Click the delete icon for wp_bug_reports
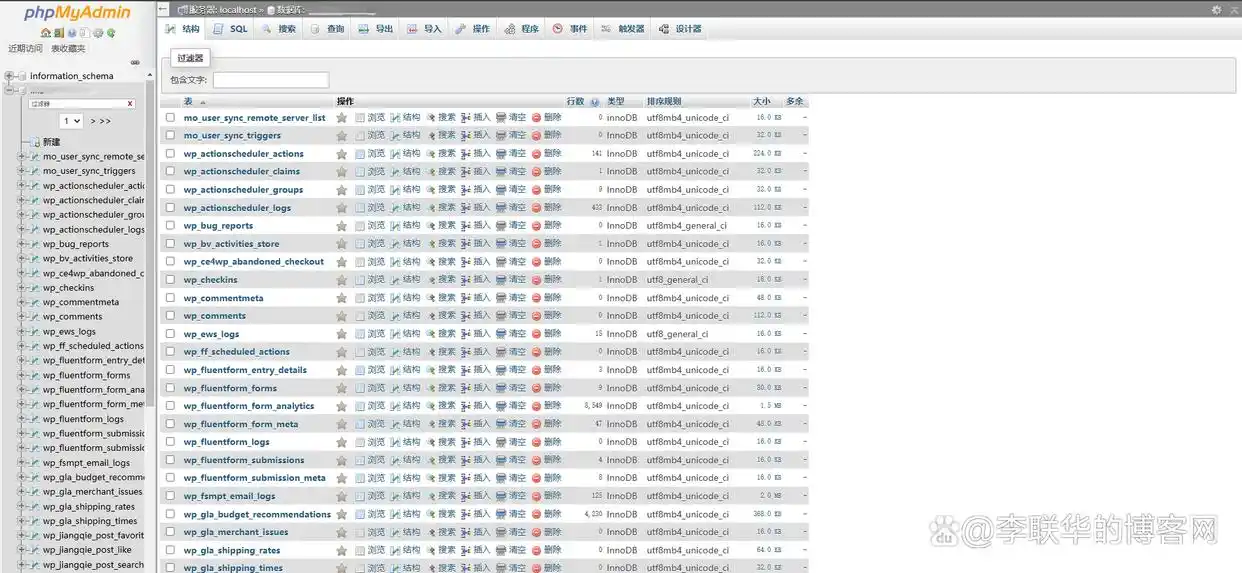Screen dimensions: 1242x573 [x=537, y=226]
